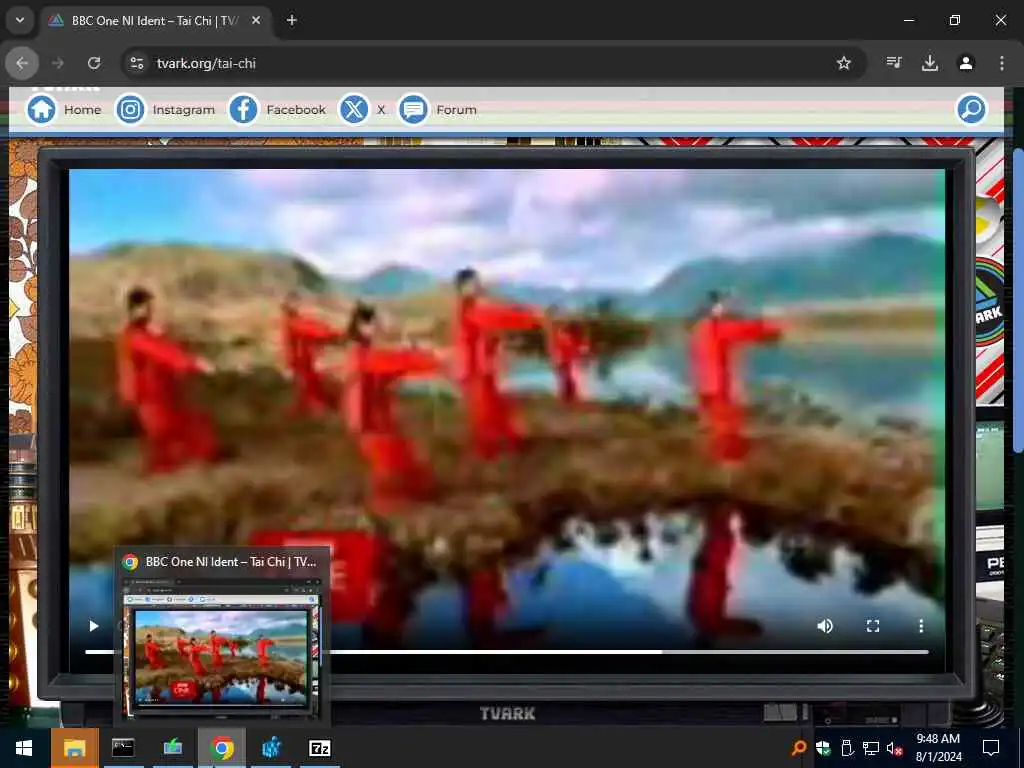Open the Windows Start menu

coord(24,748)
